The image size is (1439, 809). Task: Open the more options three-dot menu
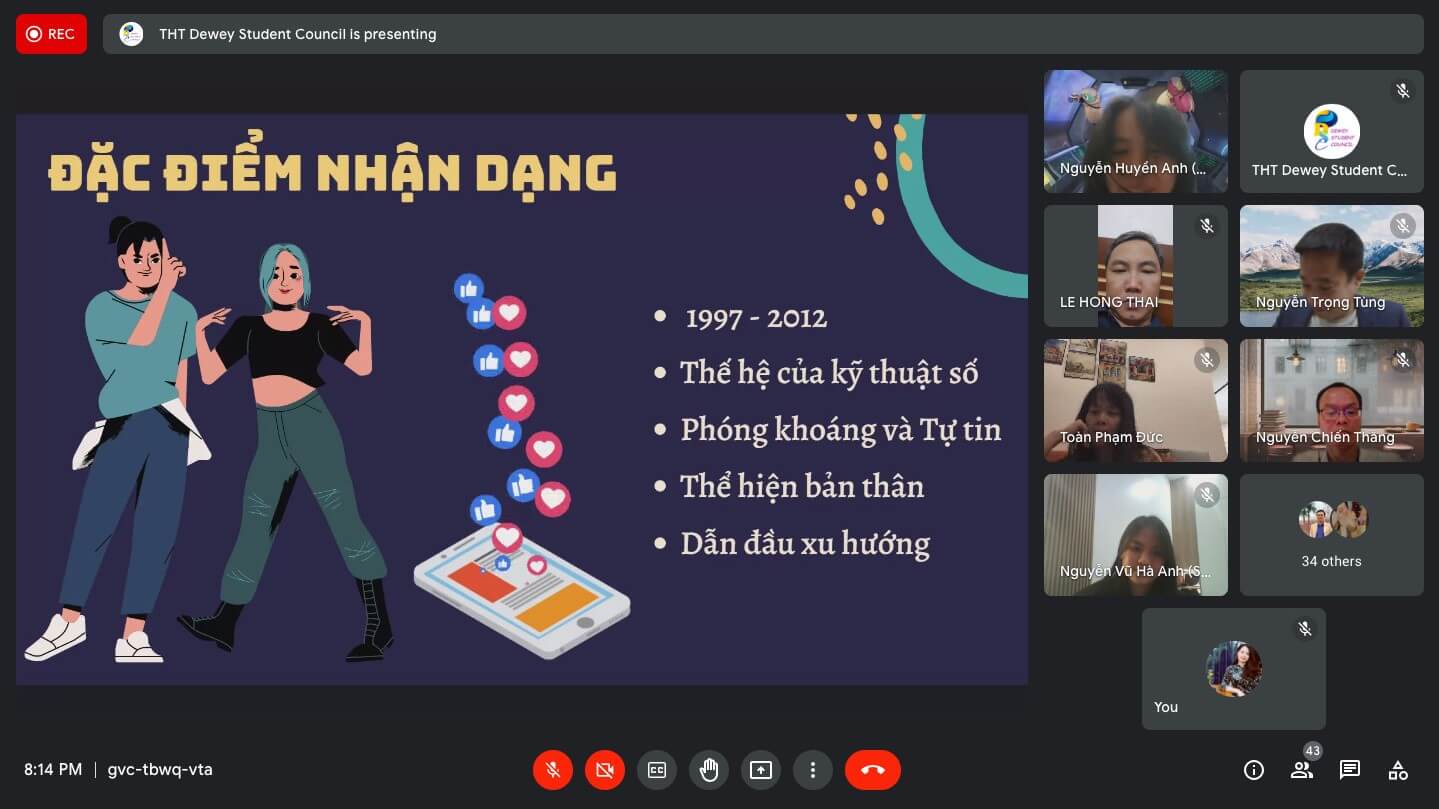813,770
